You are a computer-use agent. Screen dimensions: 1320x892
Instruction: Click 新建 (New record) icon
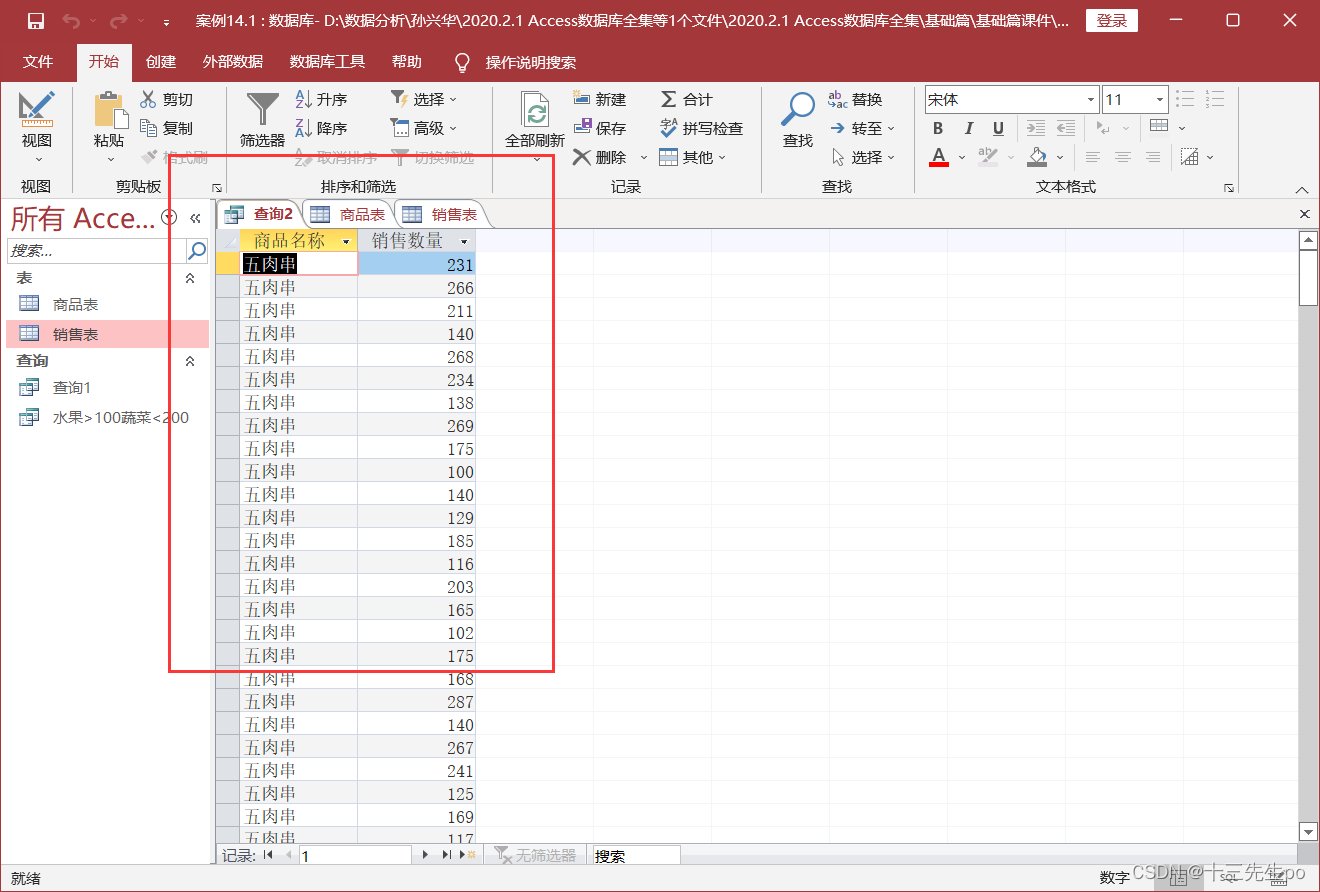tap(582, 98)
